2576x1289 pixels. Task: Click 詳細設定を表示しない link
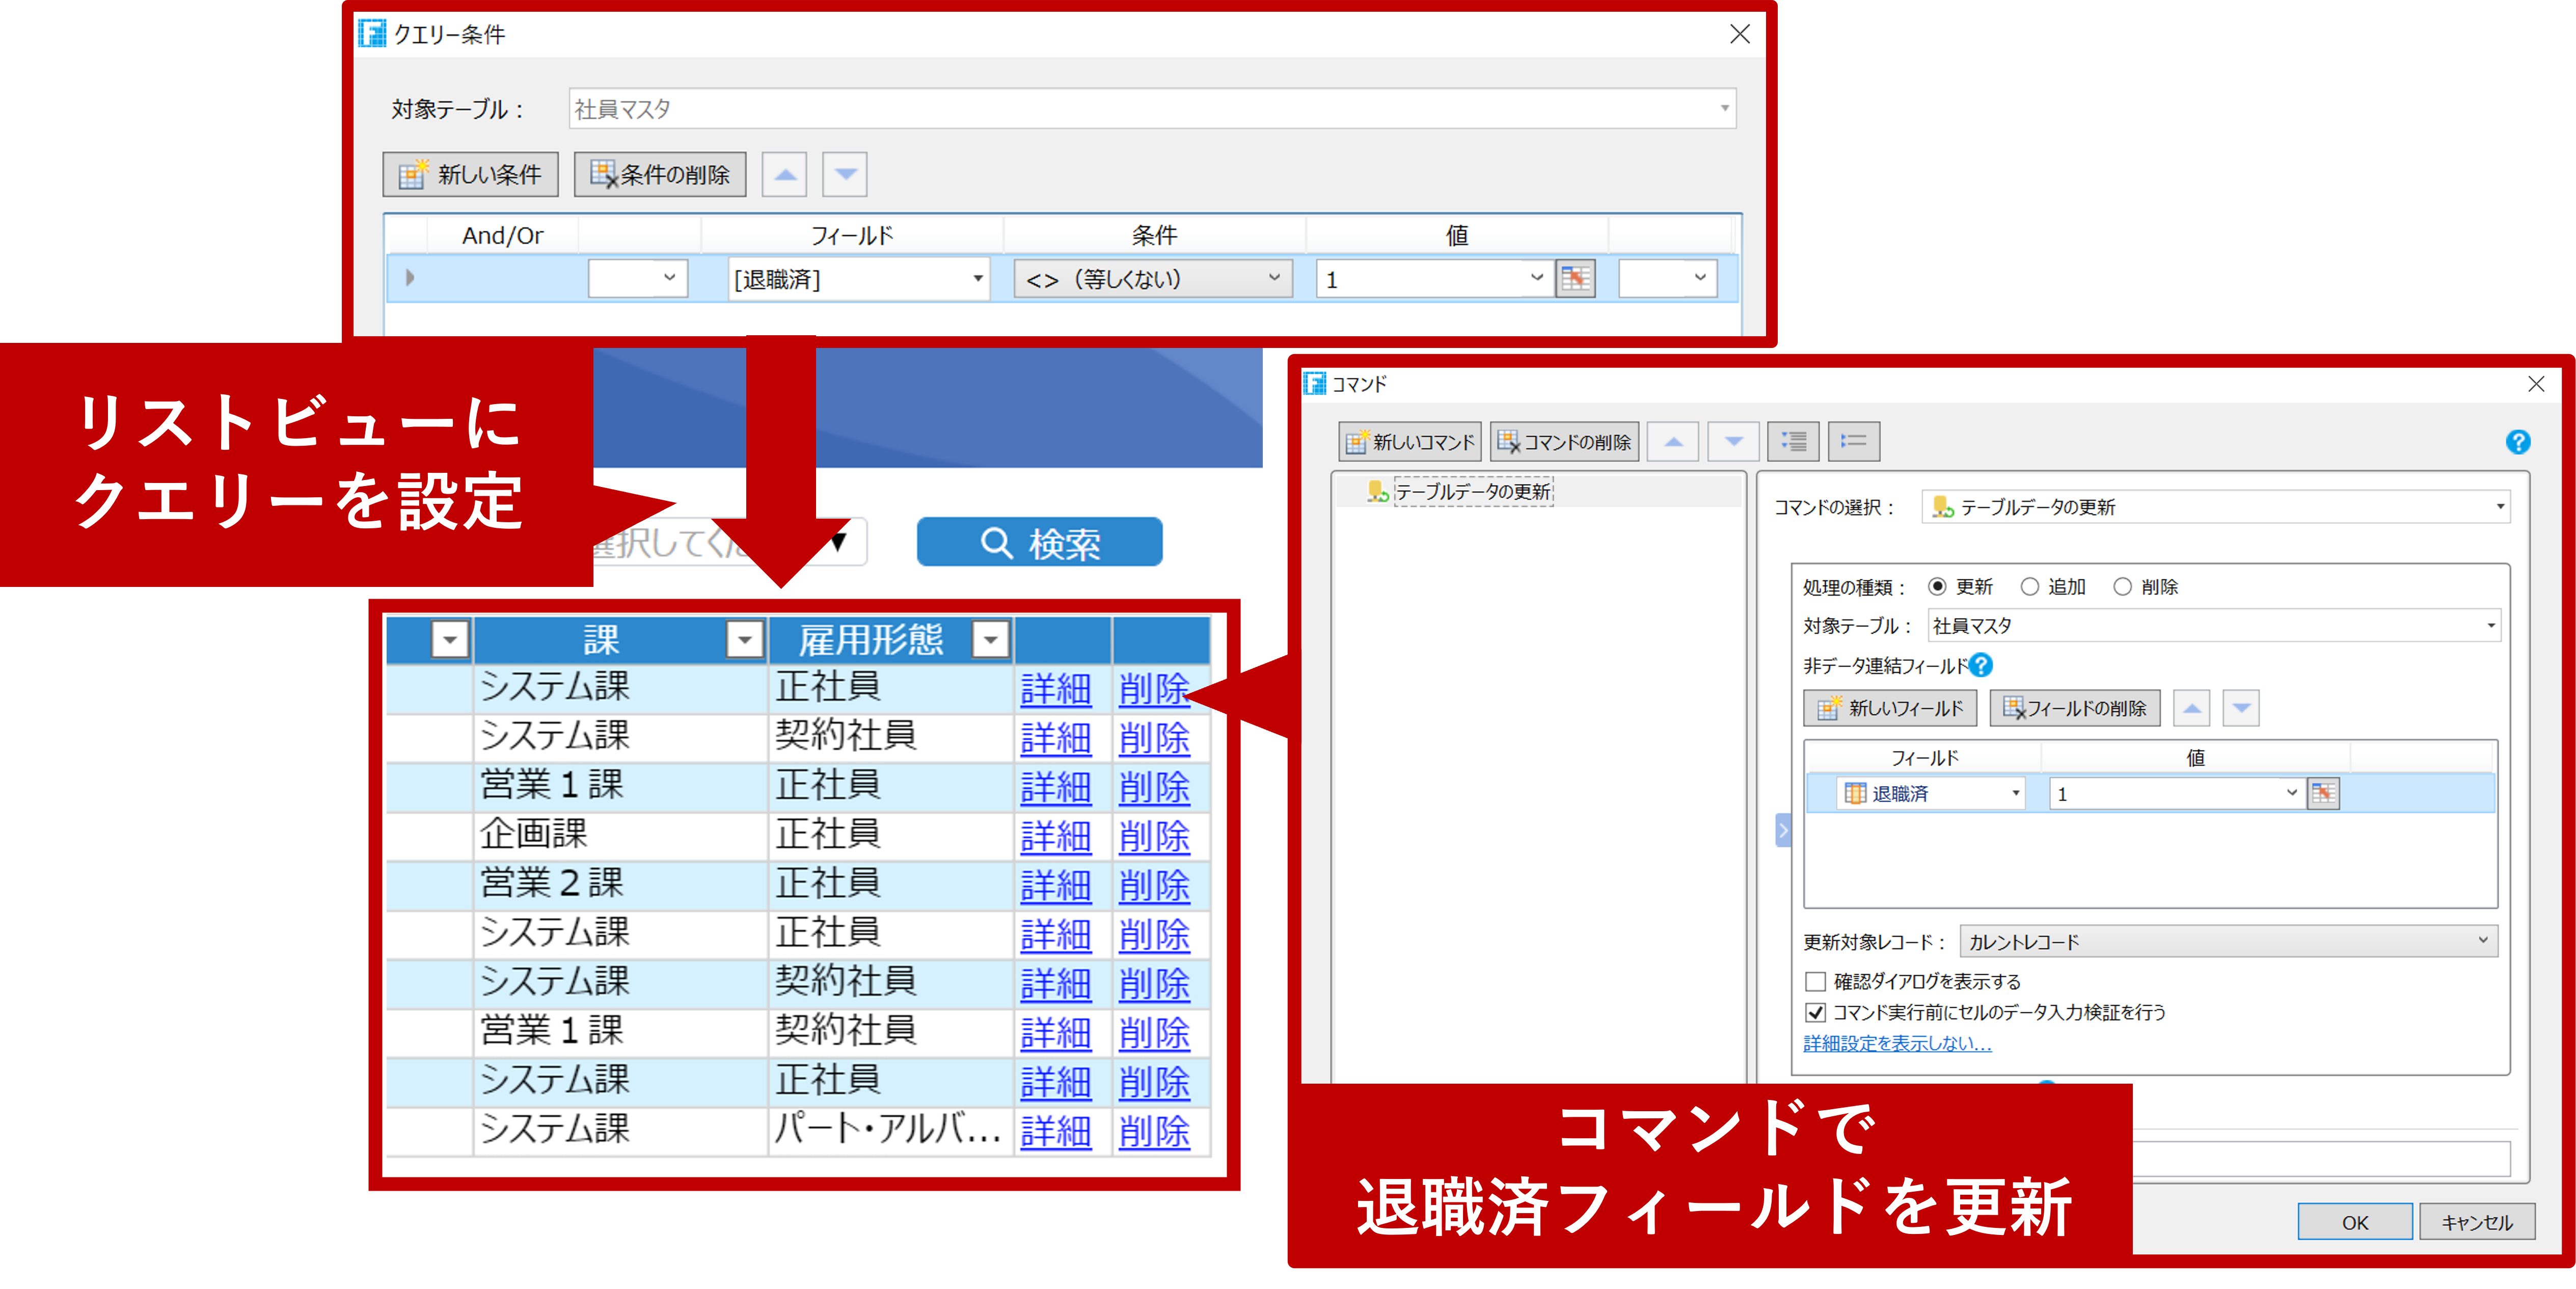click(x=1897, y=1043)
